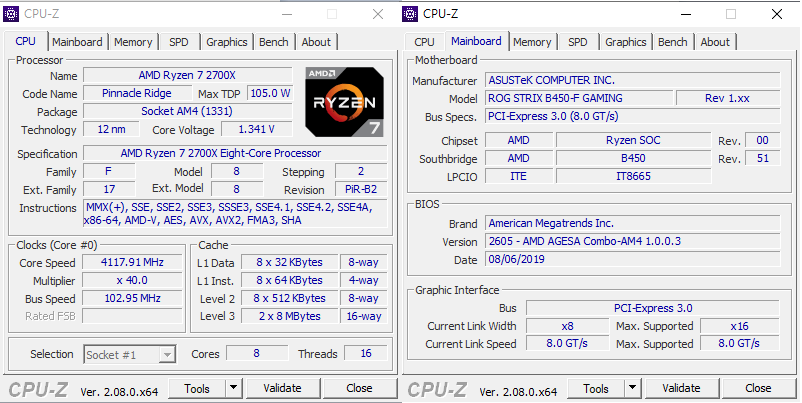Select Mainboard tab in right window
This screenshot has width=802, height=403.
[476, 41]
